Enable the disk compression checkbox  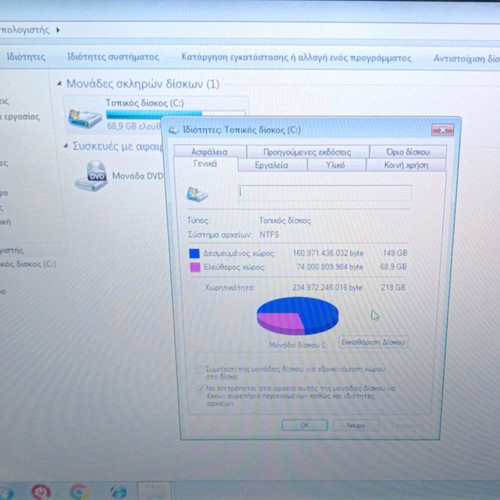200,369
